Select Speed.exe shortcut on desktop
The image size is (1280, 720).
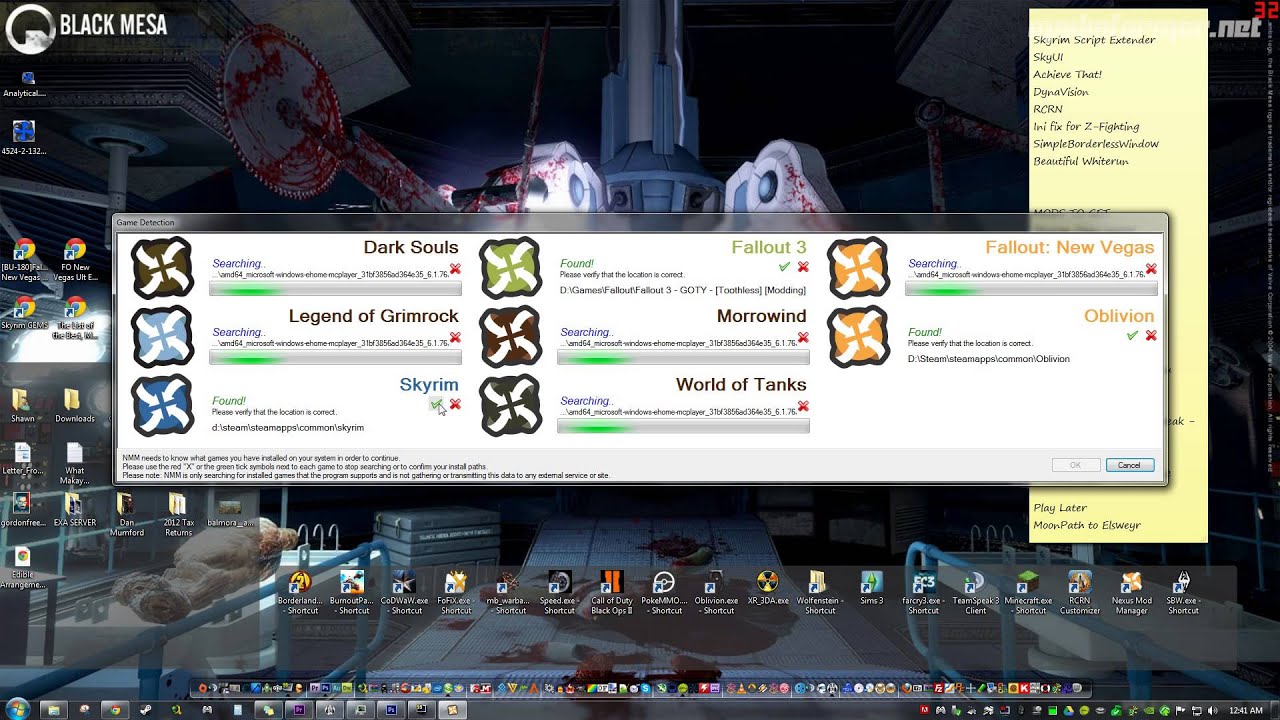pos(559,593)
